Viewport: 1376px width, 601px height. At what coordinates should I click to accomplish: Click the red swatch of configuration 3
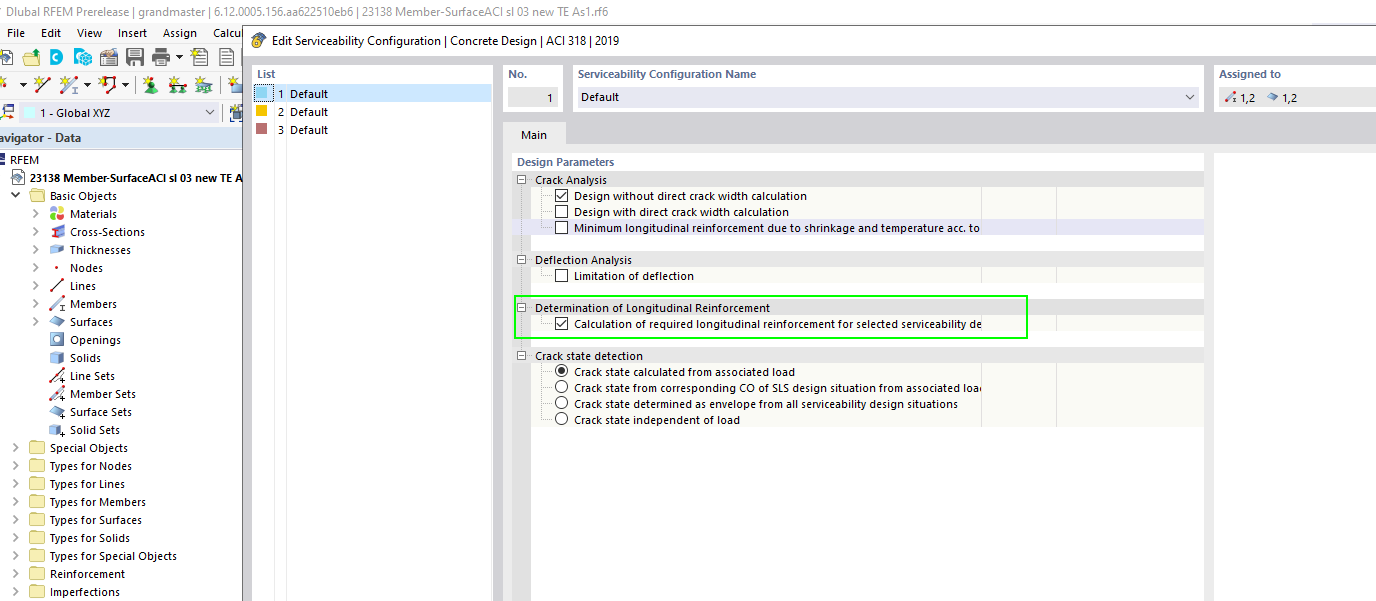click(x=262, y=129)
